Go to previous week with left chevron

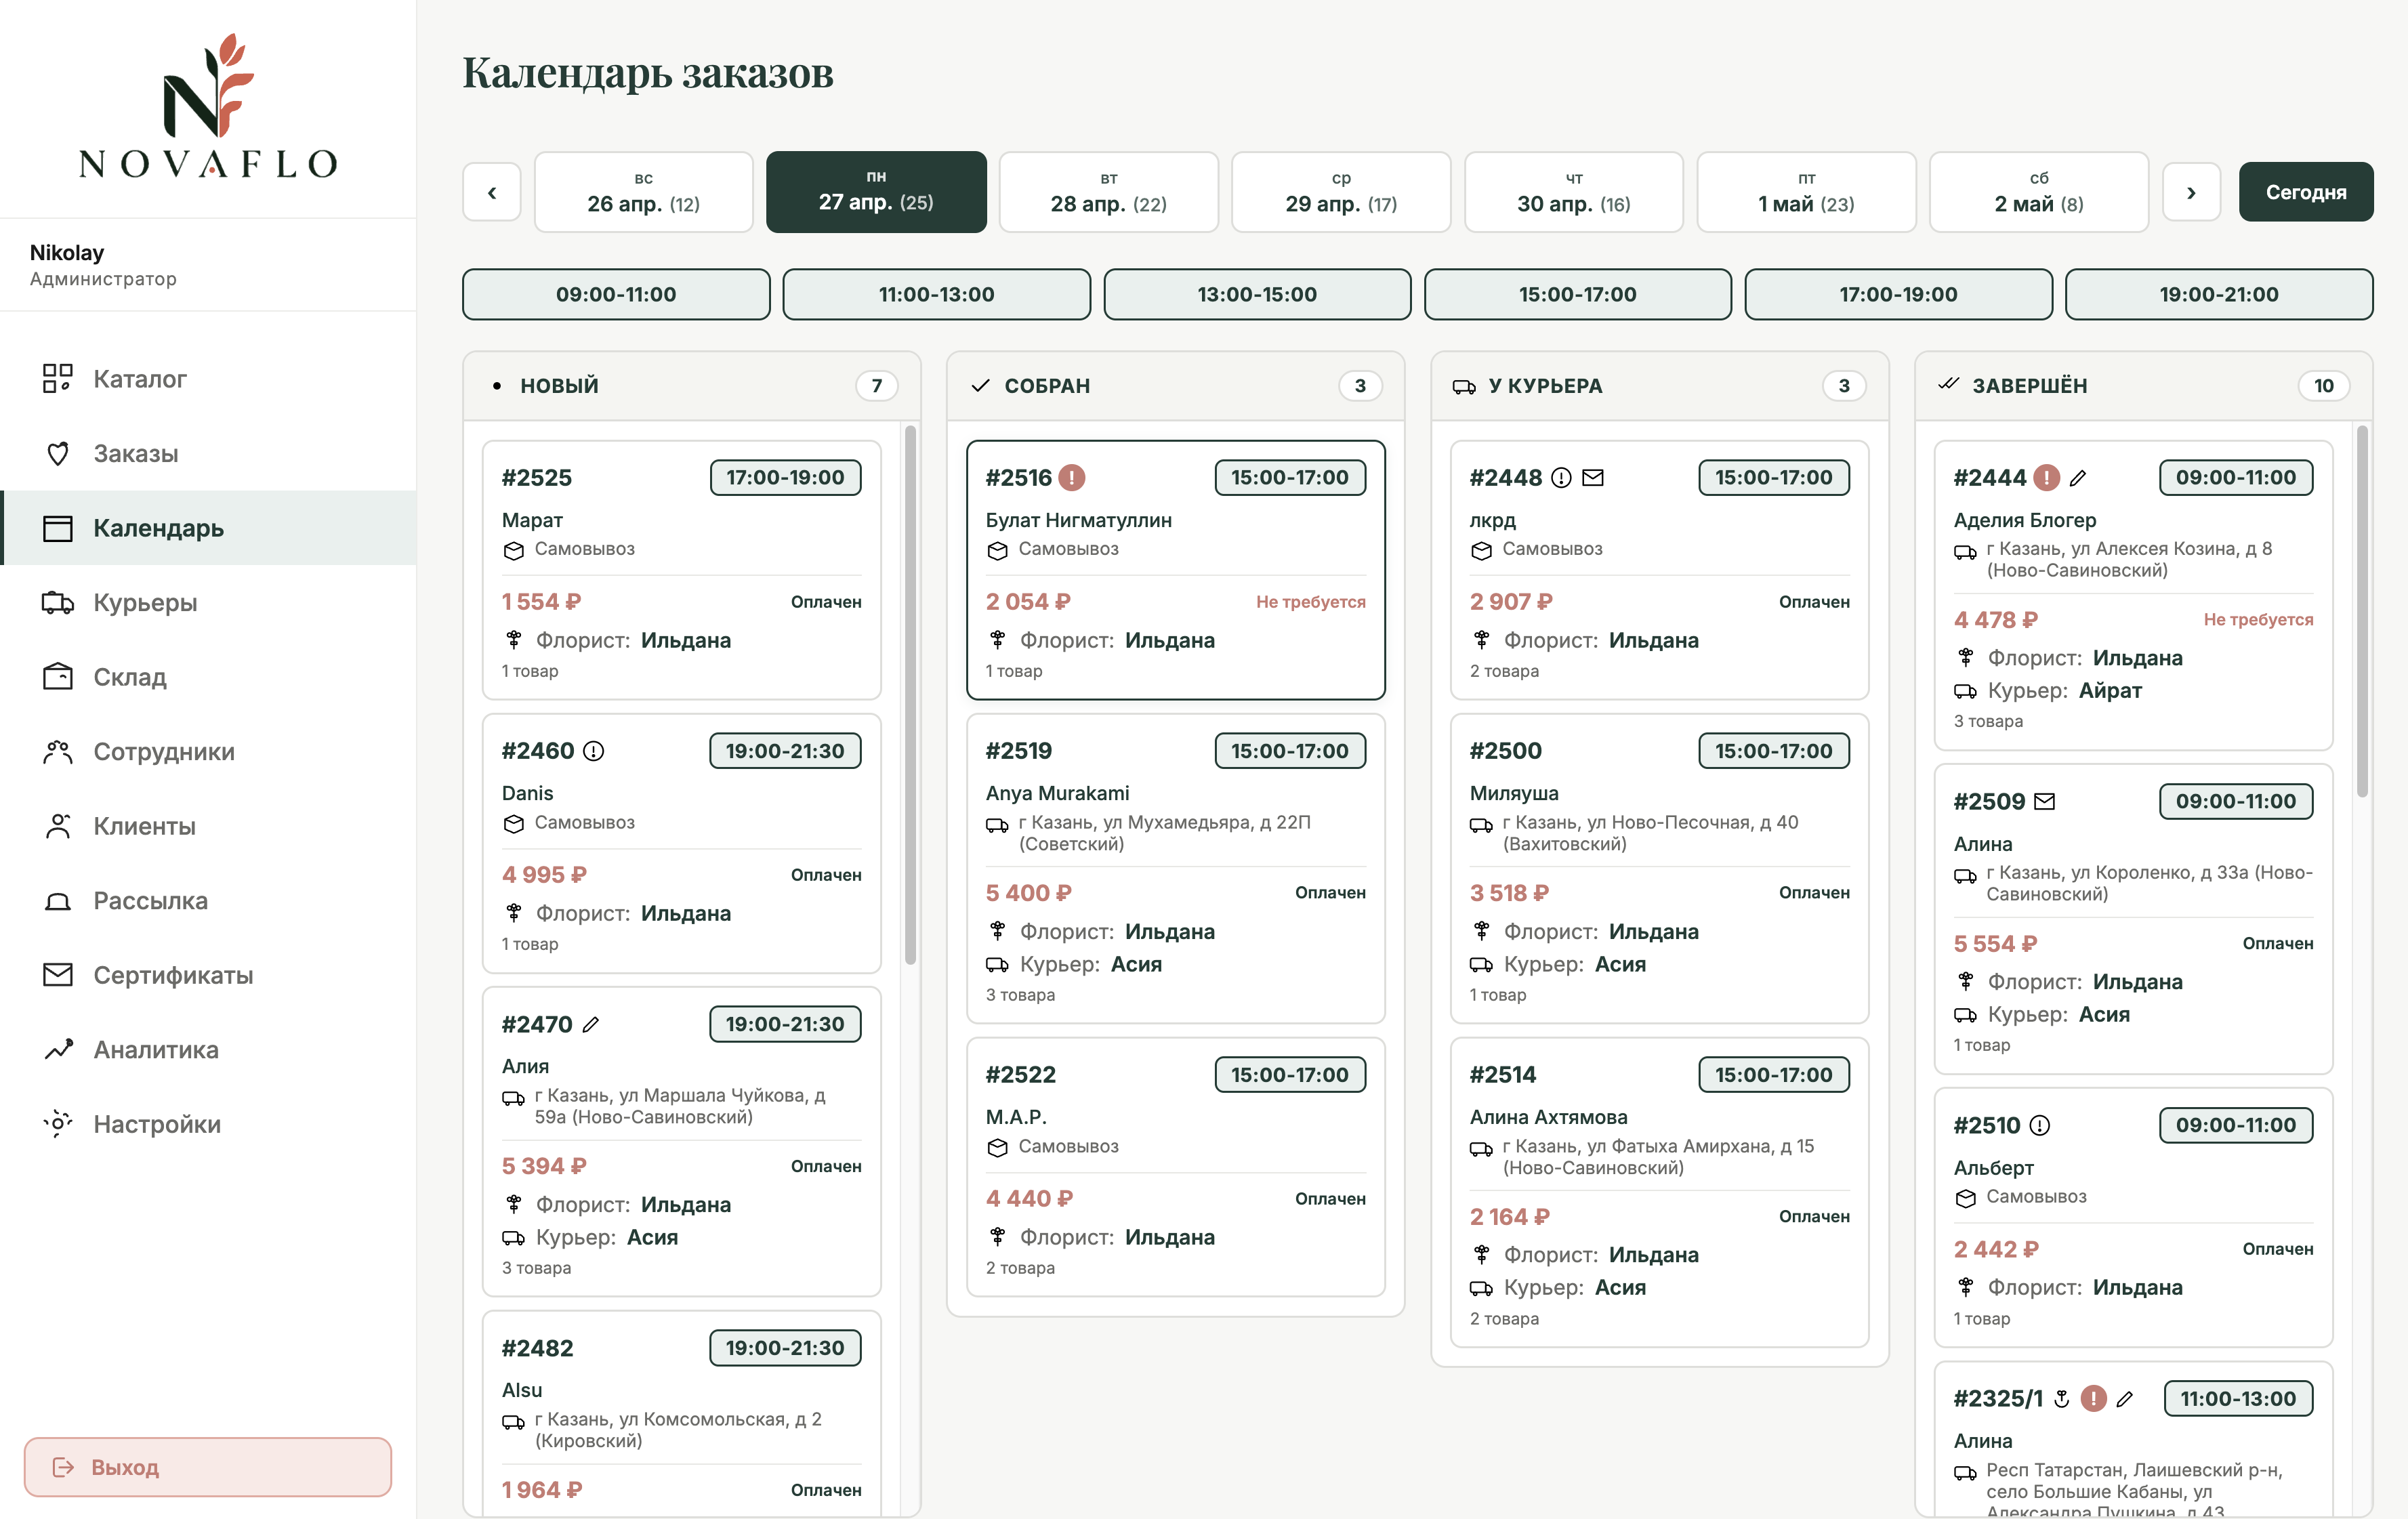pos(492,192)
